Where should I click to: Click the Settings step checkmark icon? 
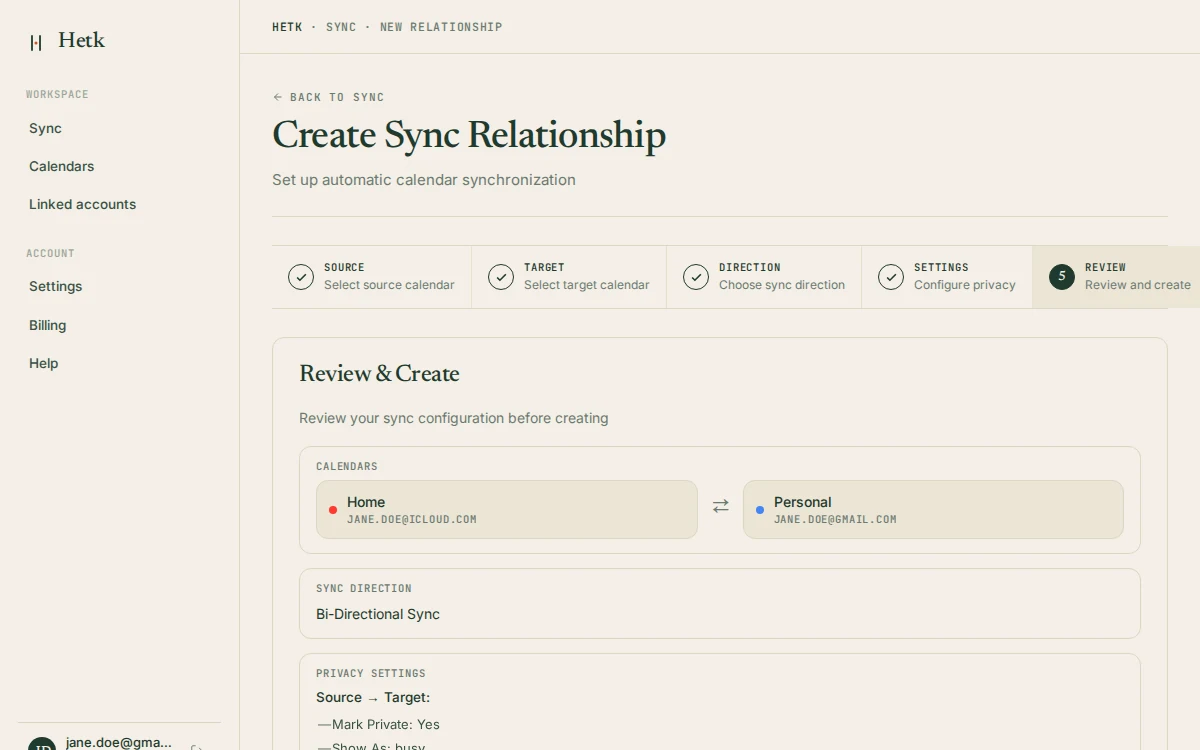click(x=891, y=277)
